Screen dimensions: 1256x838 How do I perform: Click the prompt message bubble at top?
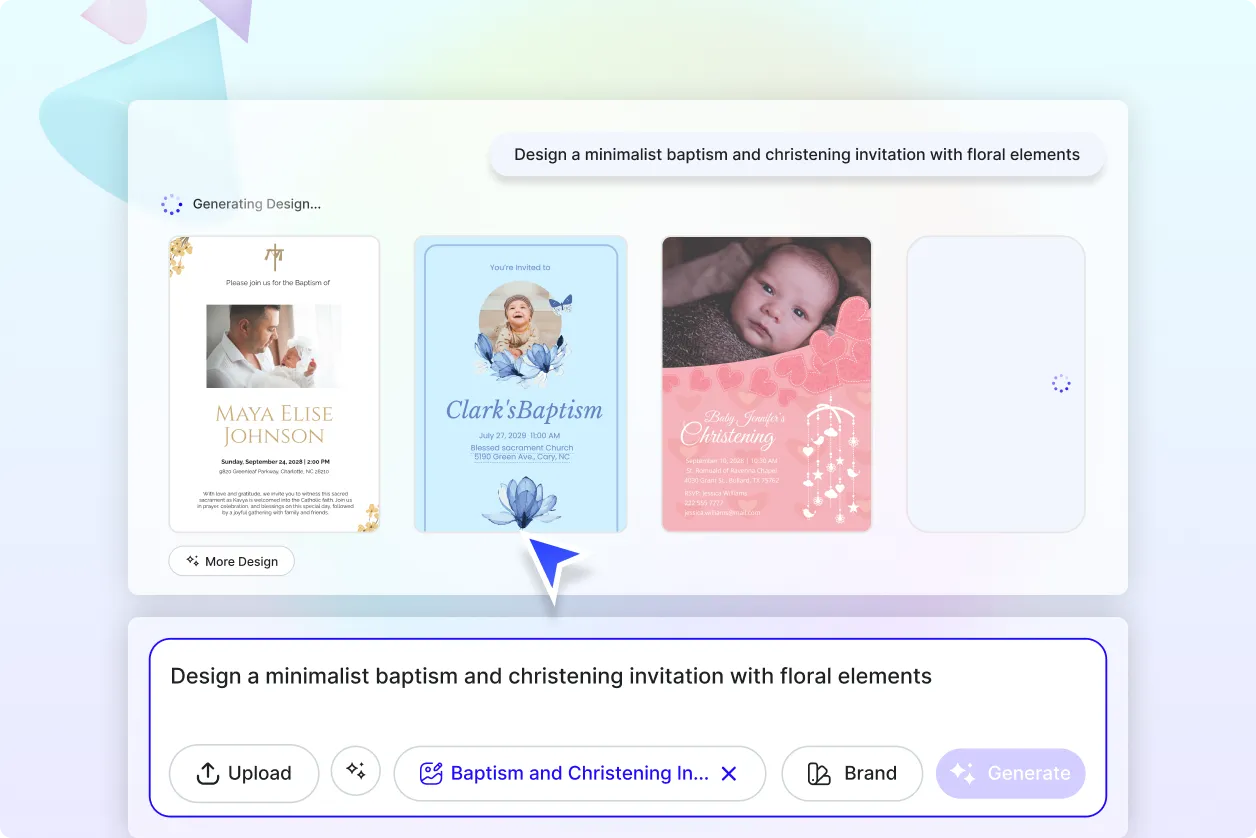pos(796,155)
